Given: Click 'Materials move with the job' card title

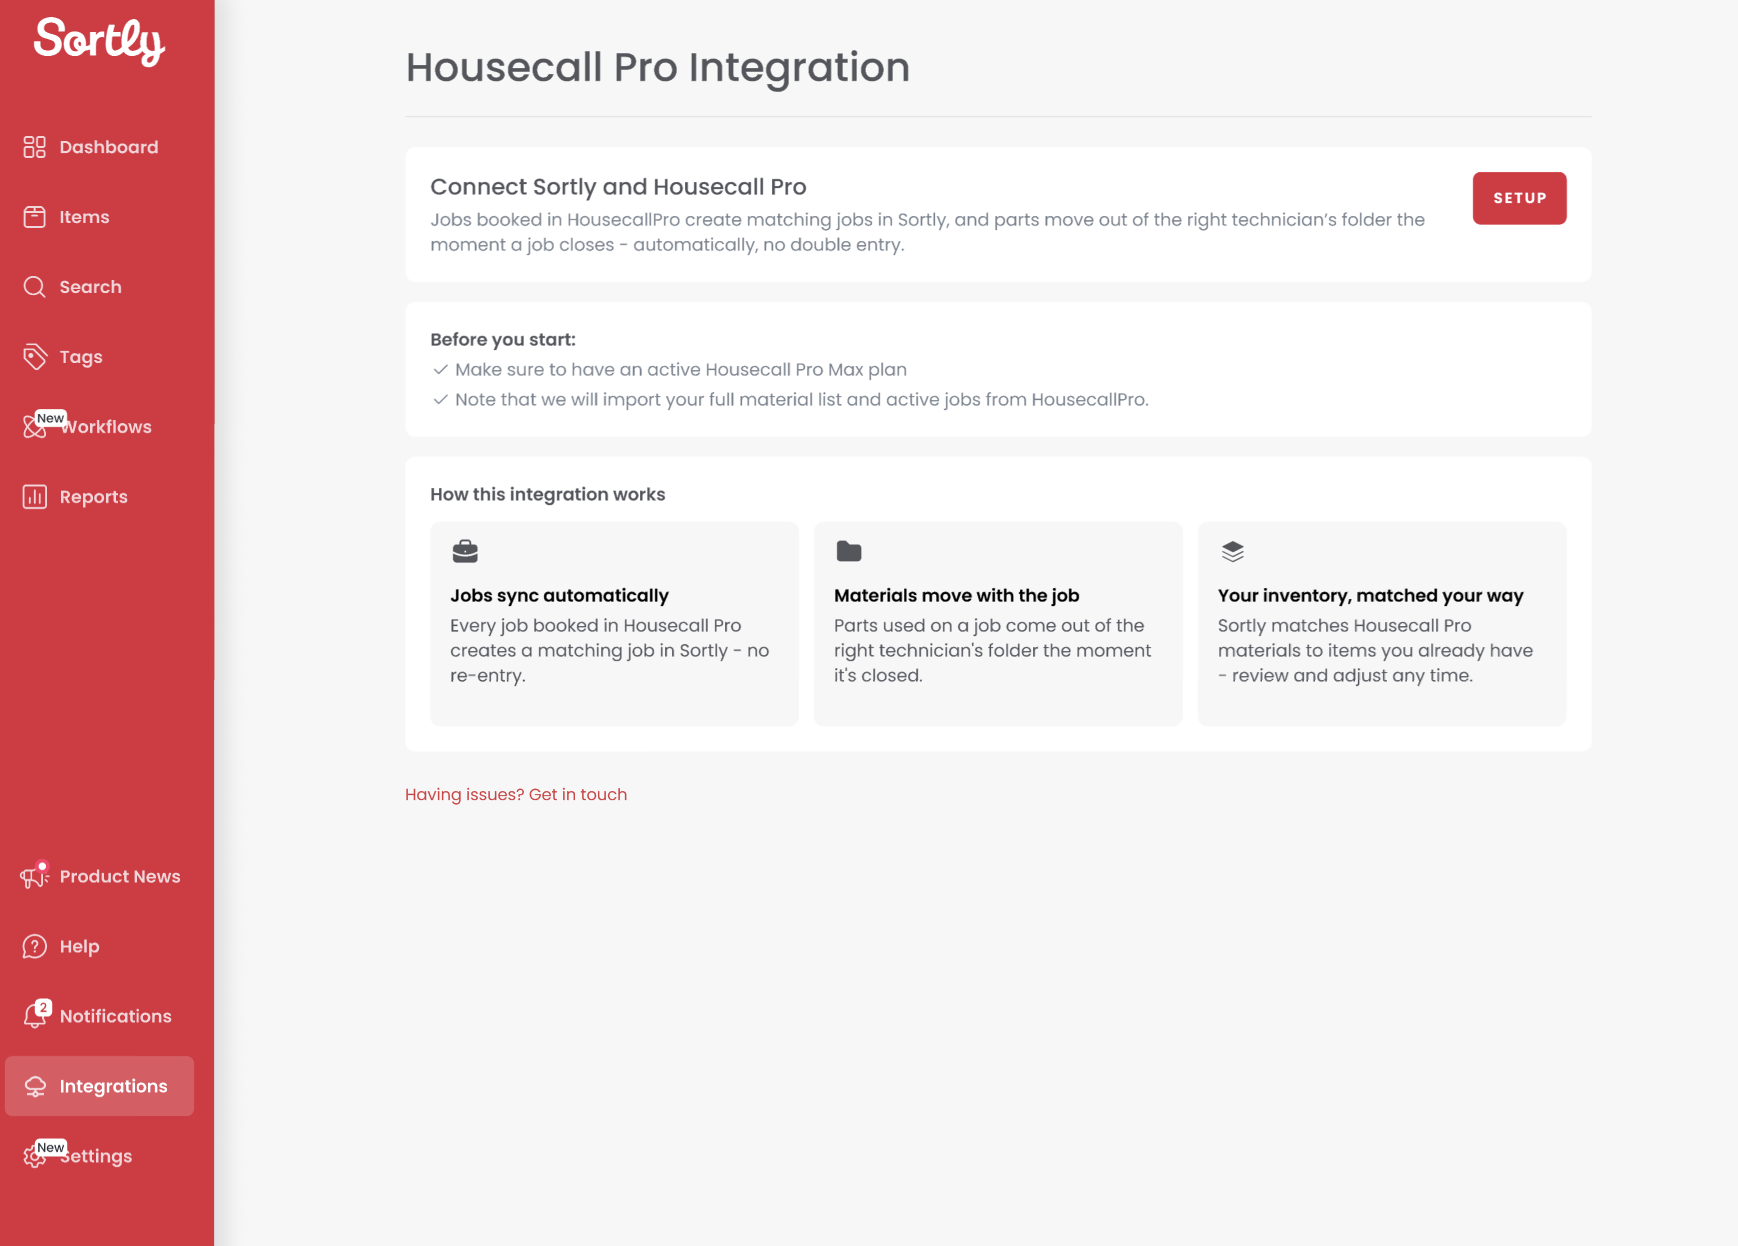Looking at the screenshot, I should click(x=957, y=595).
